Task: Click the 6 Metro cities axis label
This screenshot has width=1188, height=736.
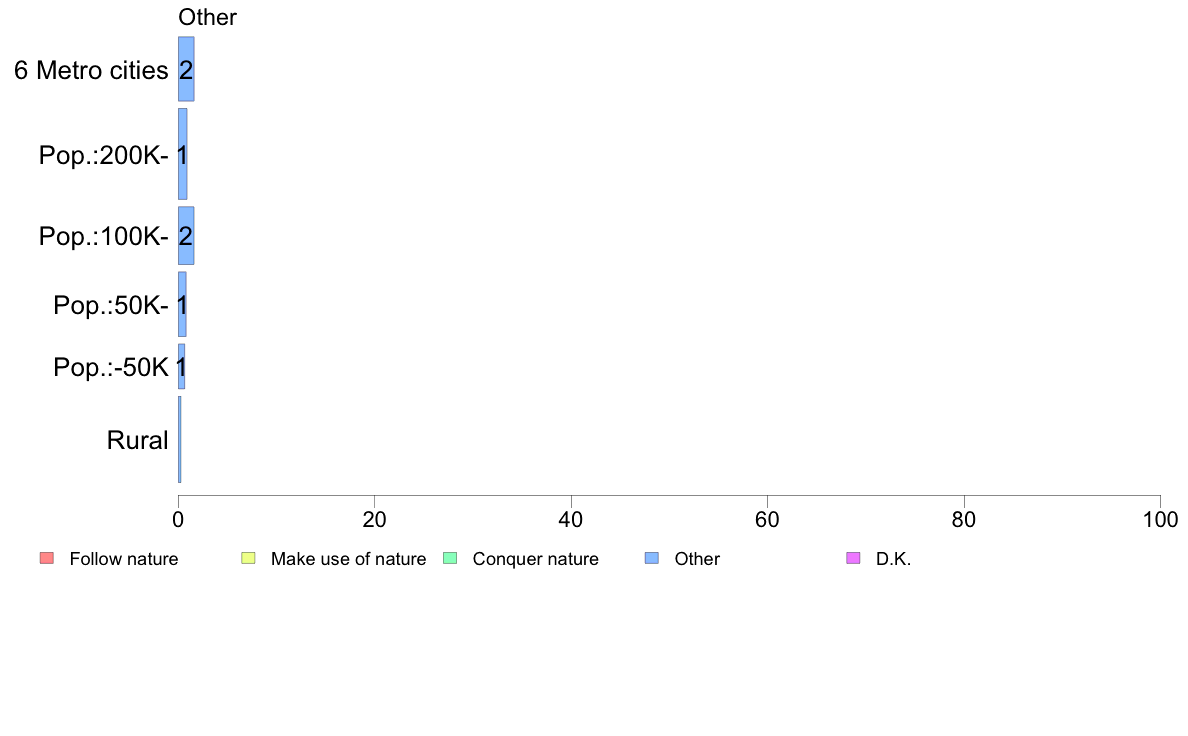Action: (x=91, y=70)
